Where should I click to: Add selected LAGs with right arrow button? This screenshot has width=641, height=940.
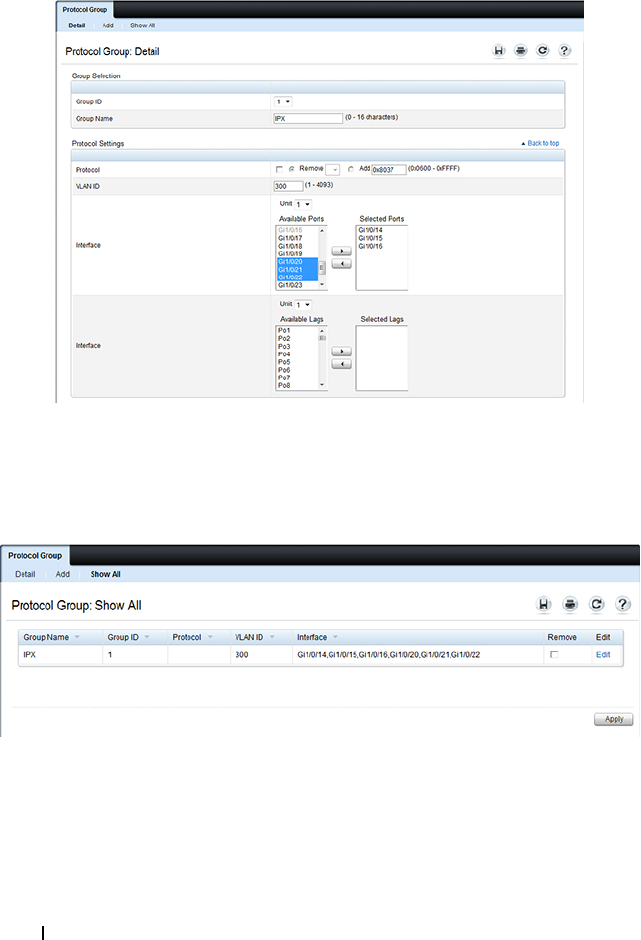[x=342, y=351]
